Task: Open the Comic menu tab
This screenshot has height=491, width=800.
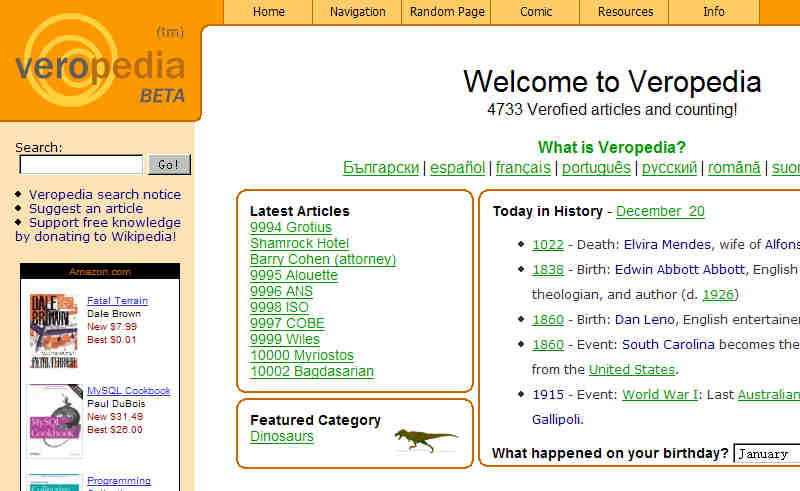Action: (536, 12)
